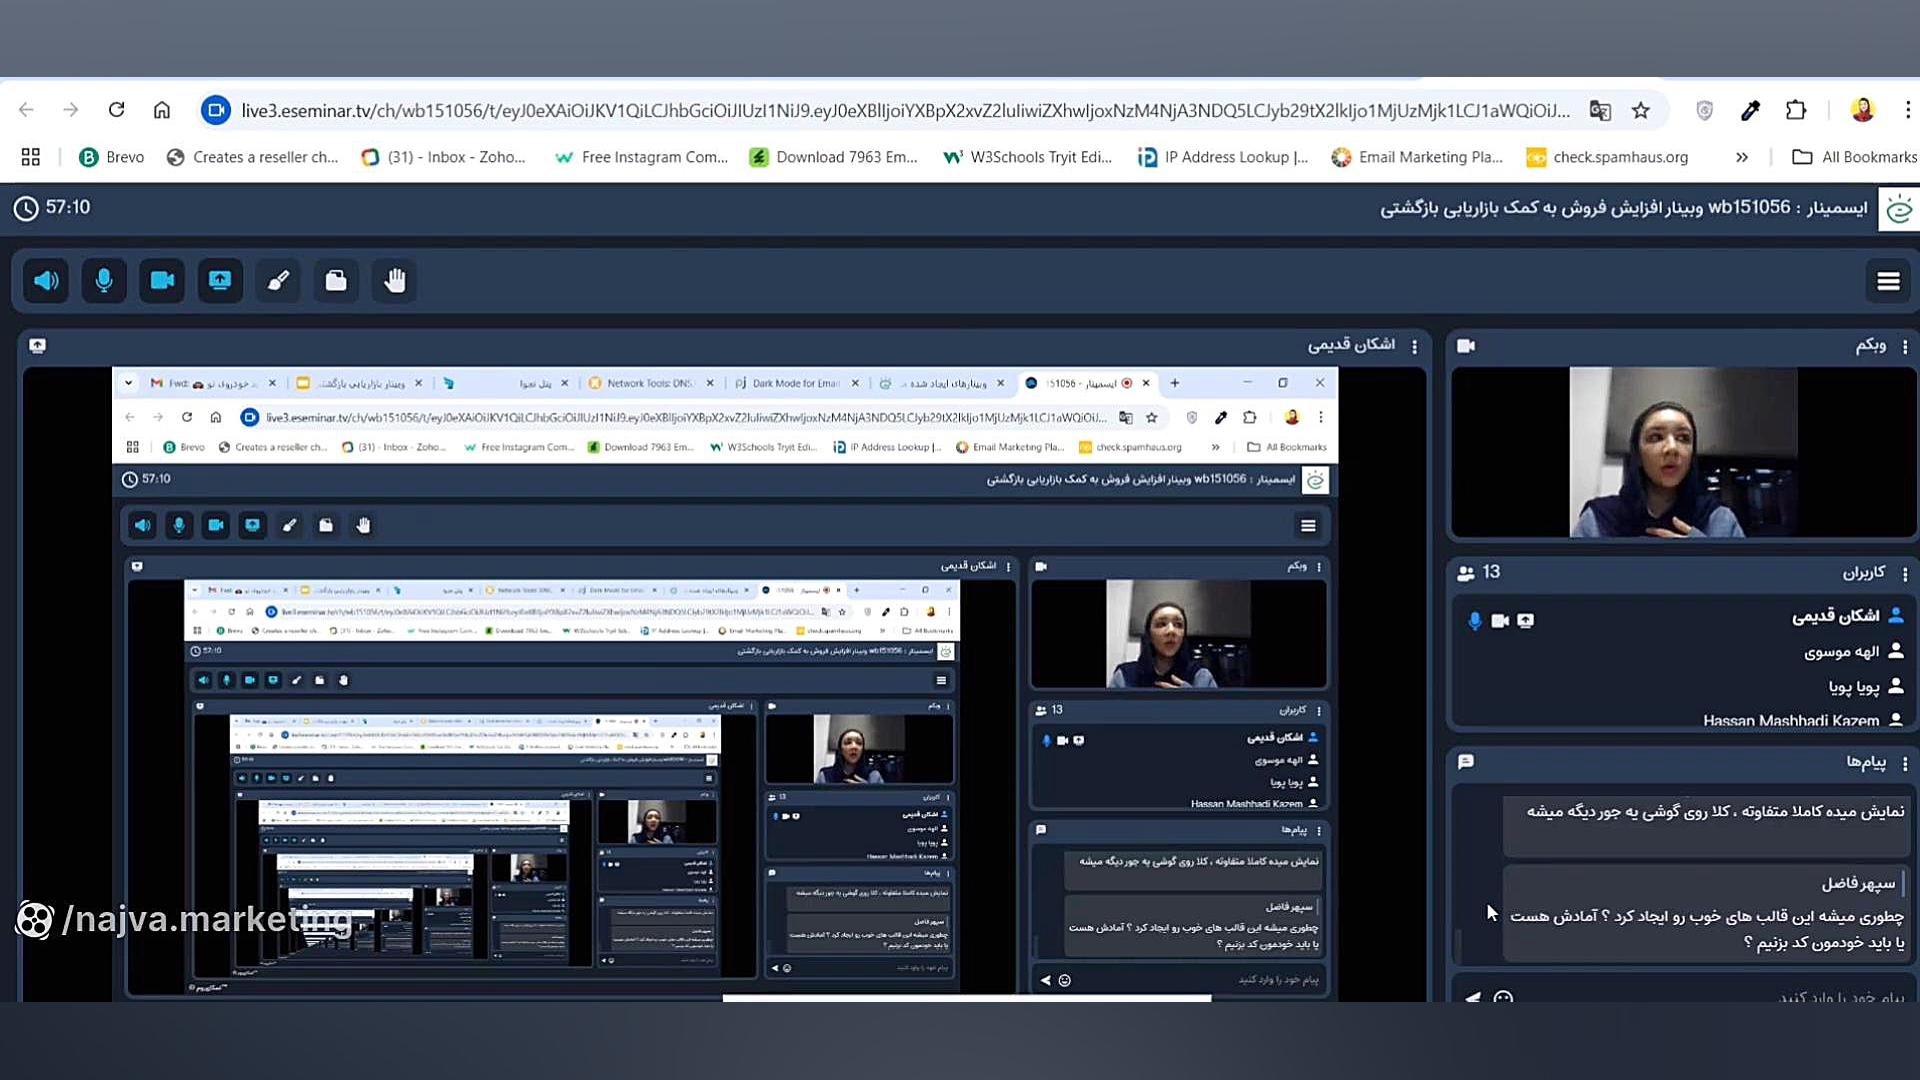The image size is (1920, 1080).
Task: Toggle the microphone button in webinar toolbar
Action: [104, 281]
